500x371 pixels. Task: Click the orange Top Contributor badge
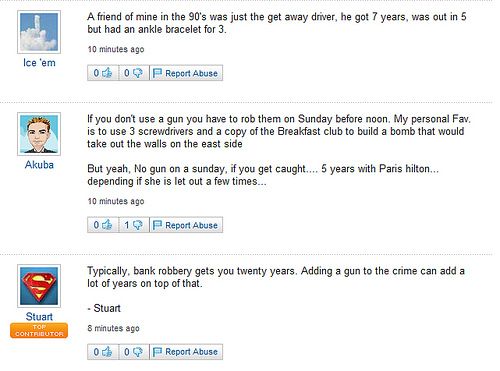click(39, 330)
